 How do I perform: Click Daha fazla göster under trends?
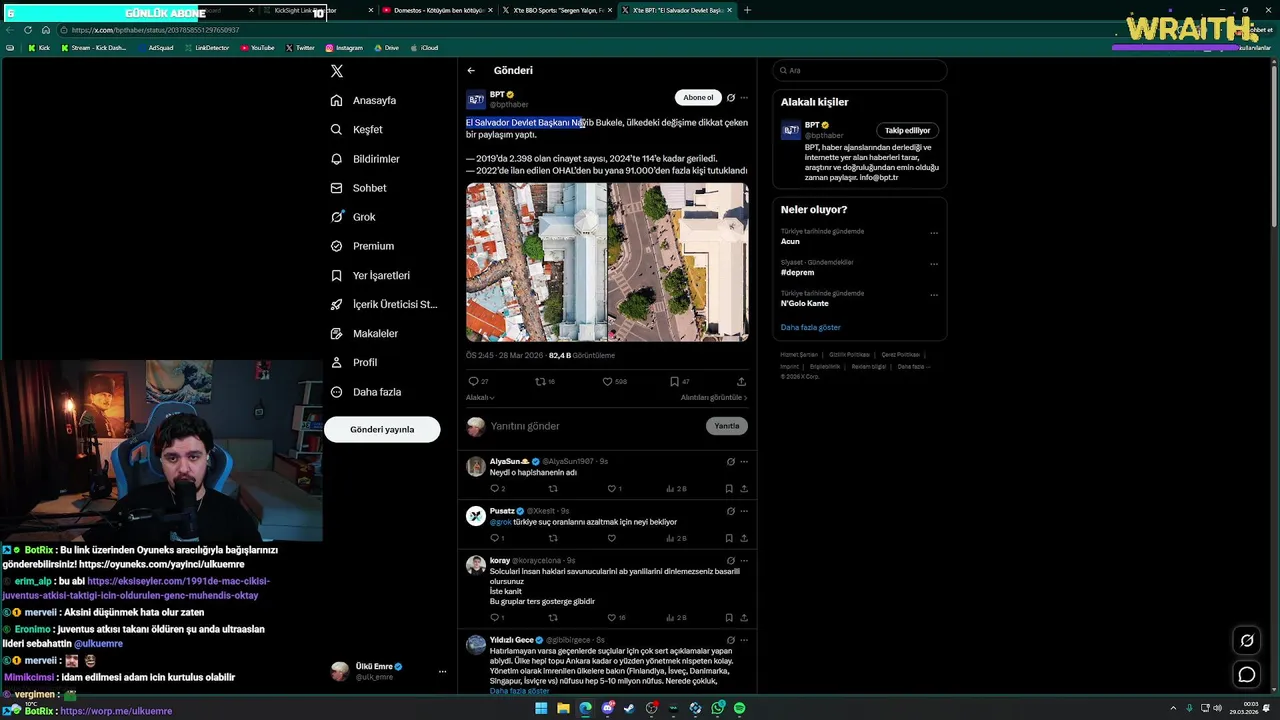point(811,327)
